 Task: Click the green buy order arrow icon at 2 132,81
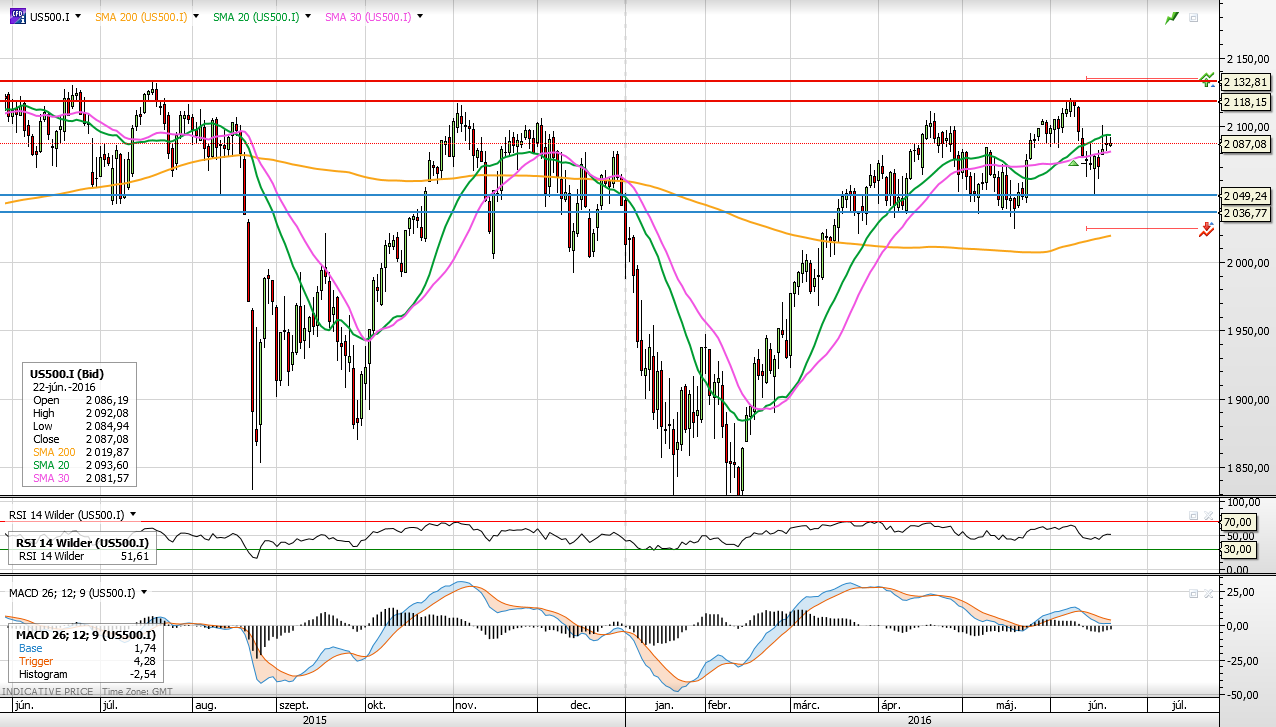pos(1208,78)
